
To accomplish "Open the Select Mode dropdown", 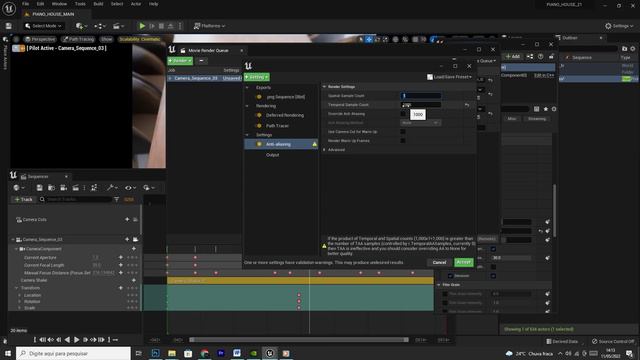I will click(x=43, y=26).
